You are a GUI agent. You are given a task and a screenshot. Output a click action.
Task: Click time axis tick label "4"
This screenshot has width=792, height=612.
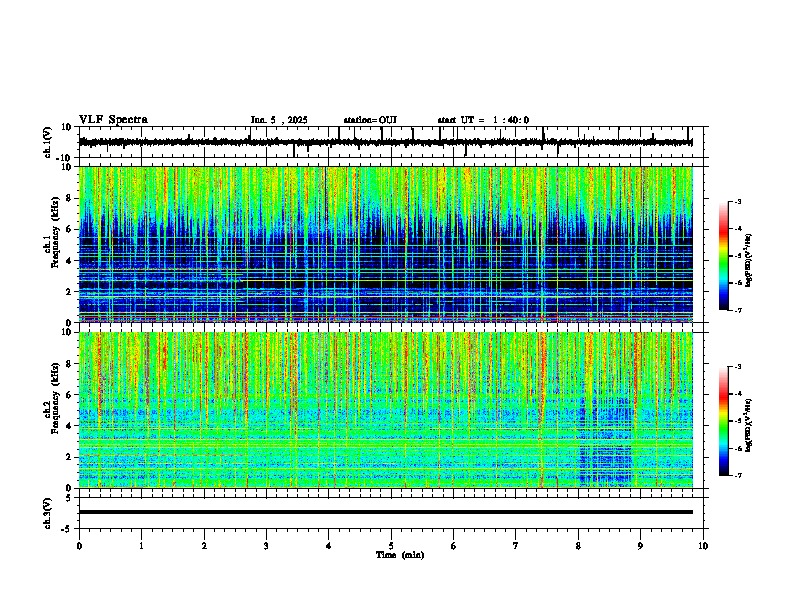tap(328, 546)
